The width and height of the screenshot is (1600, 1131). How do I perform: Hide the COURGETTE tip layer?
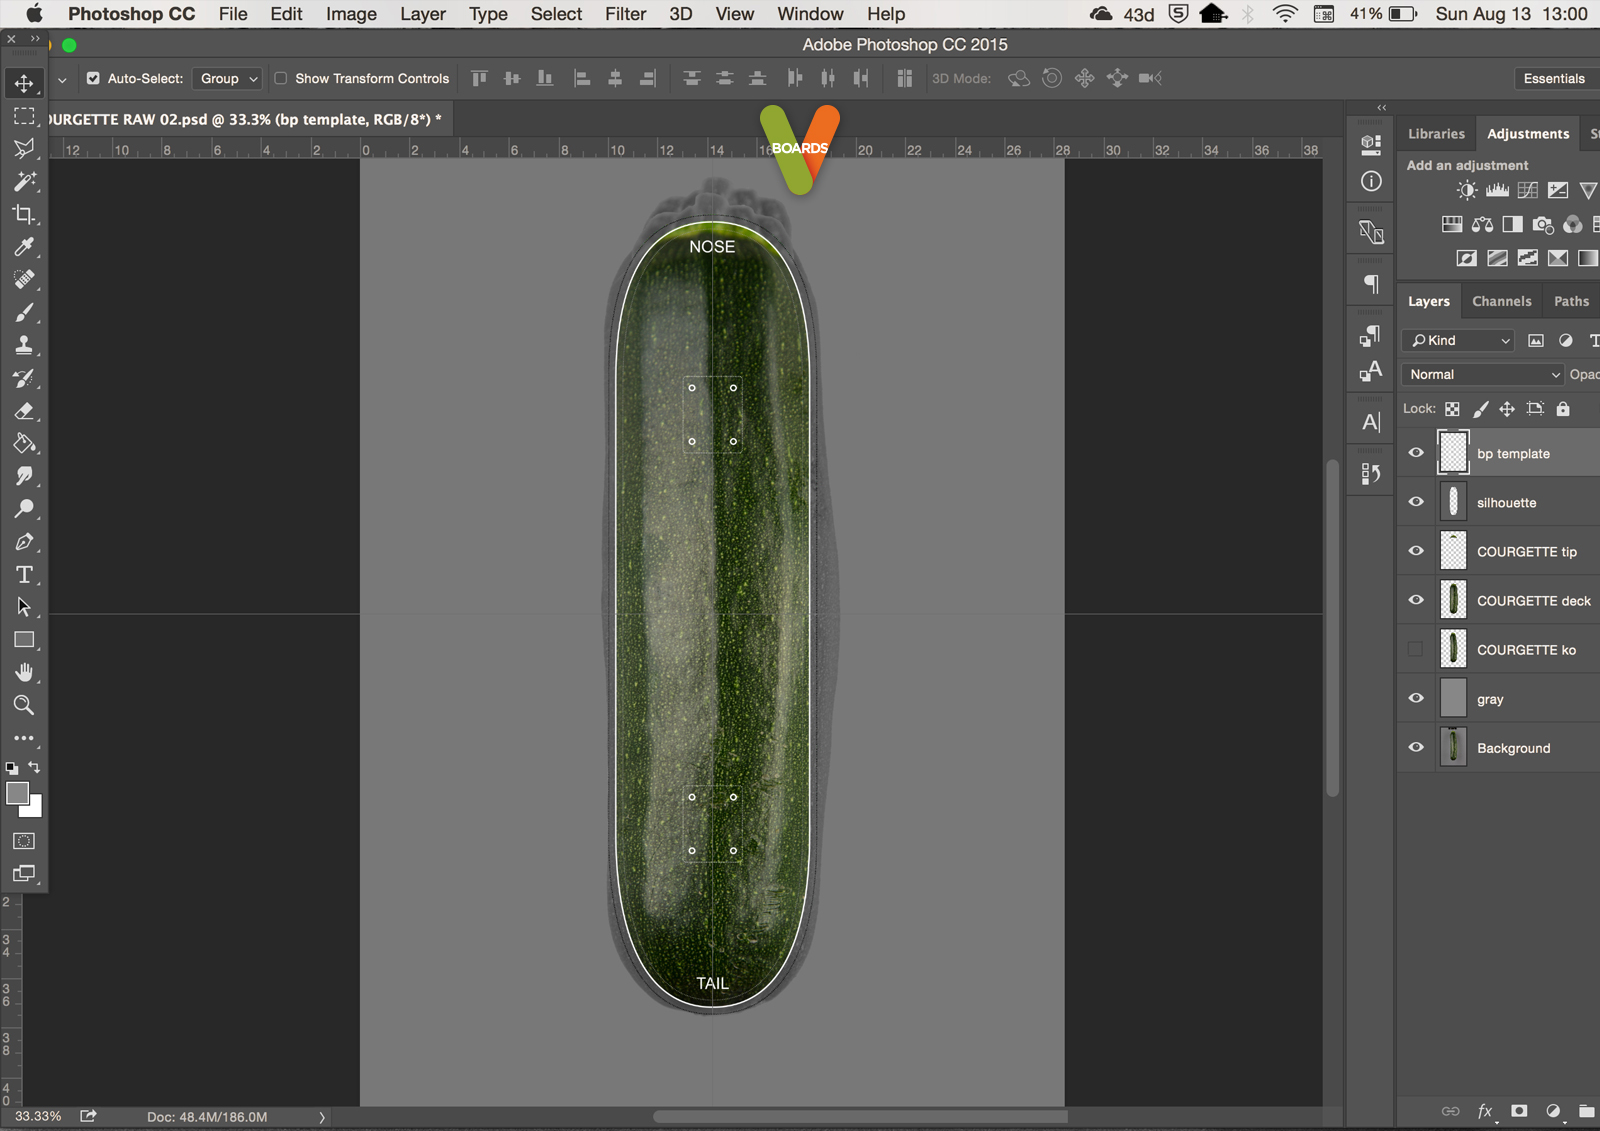pyautogui.click(x=1416, y=551)
